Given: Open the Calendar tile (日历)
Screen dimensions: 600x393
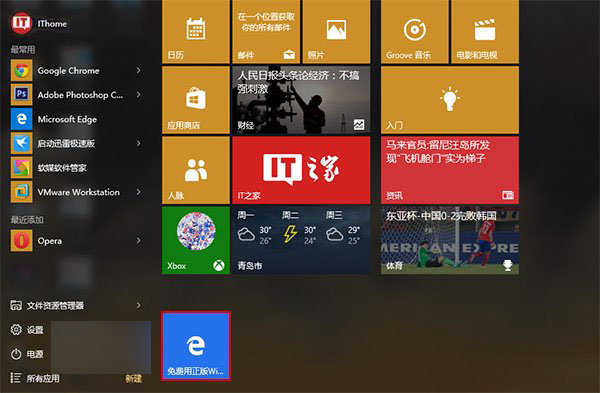Looking at the screenshot, I should pyautogui.click(x=196, y=31).
